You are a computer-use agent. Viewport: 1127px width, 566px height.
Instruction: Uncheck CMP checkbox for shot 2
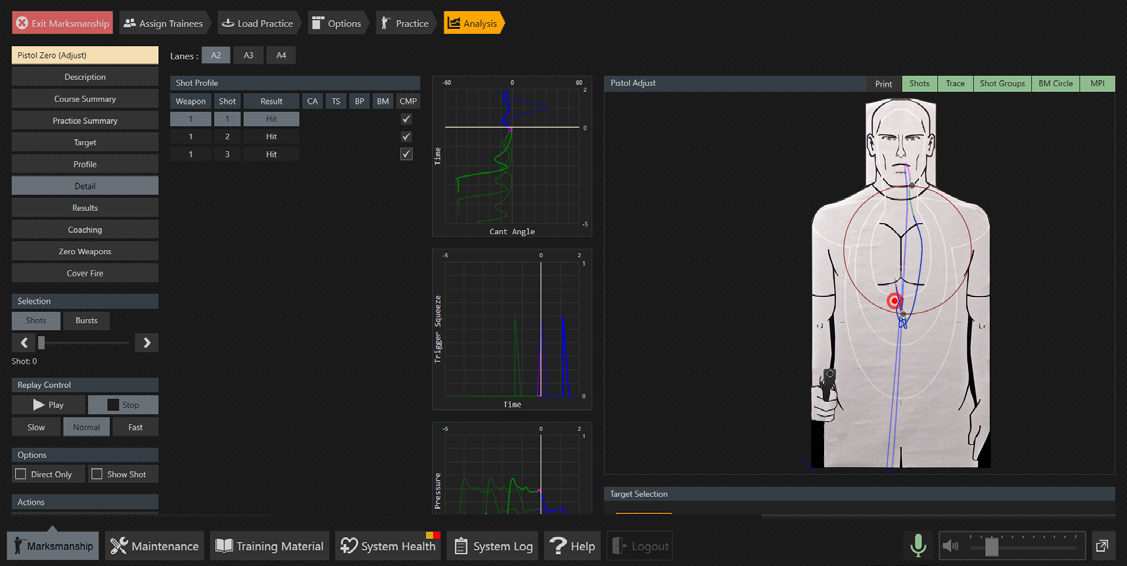click(406, 137)
